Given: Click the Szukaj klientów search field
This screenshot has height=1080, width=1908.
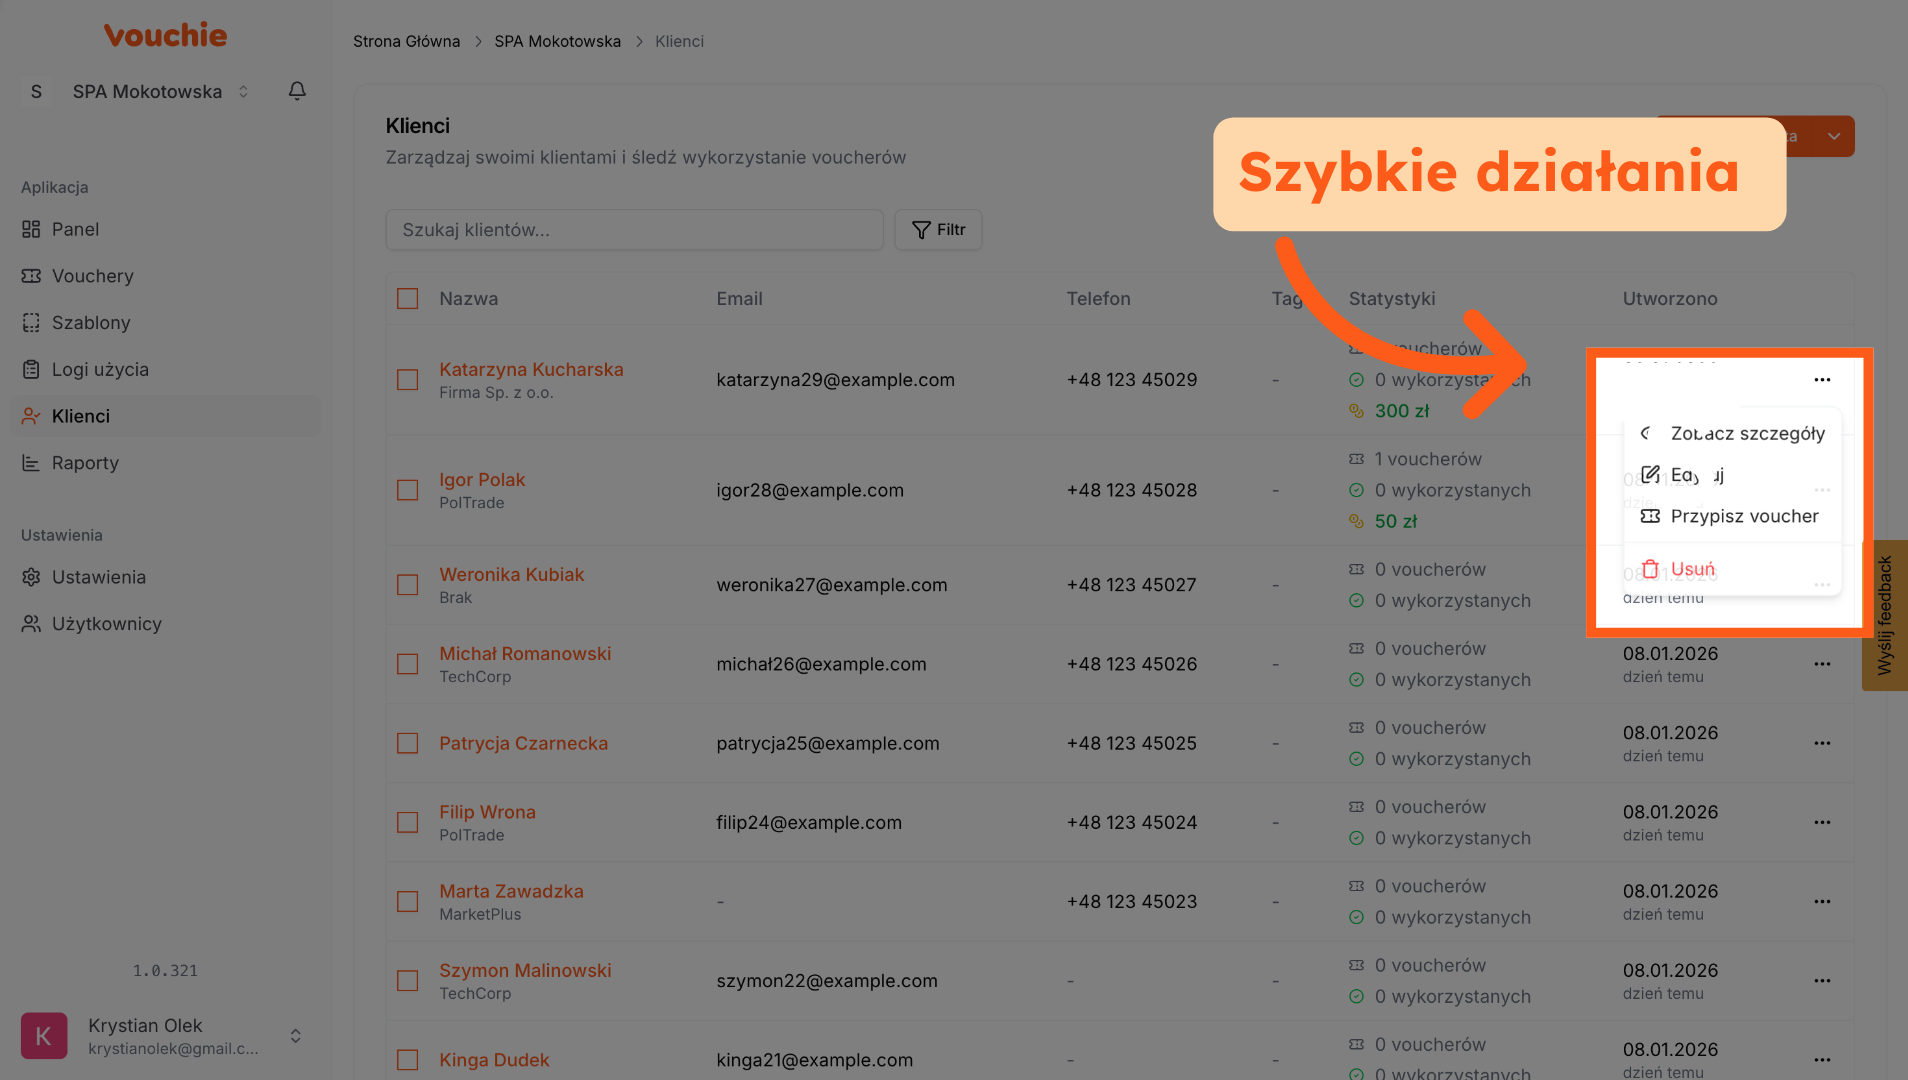Looking at the screenshot, I should tap(634, 230).
